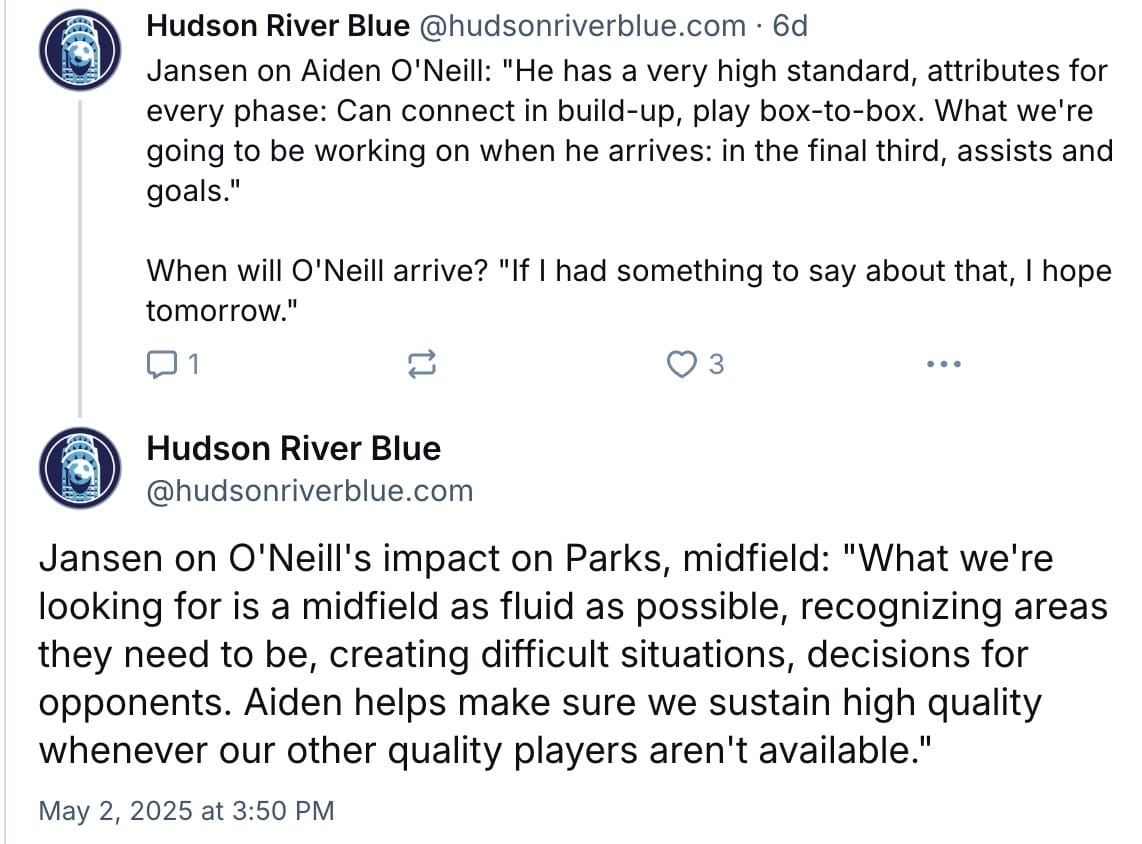Click the bold author name above the midfield post

[x=294, y=449]
